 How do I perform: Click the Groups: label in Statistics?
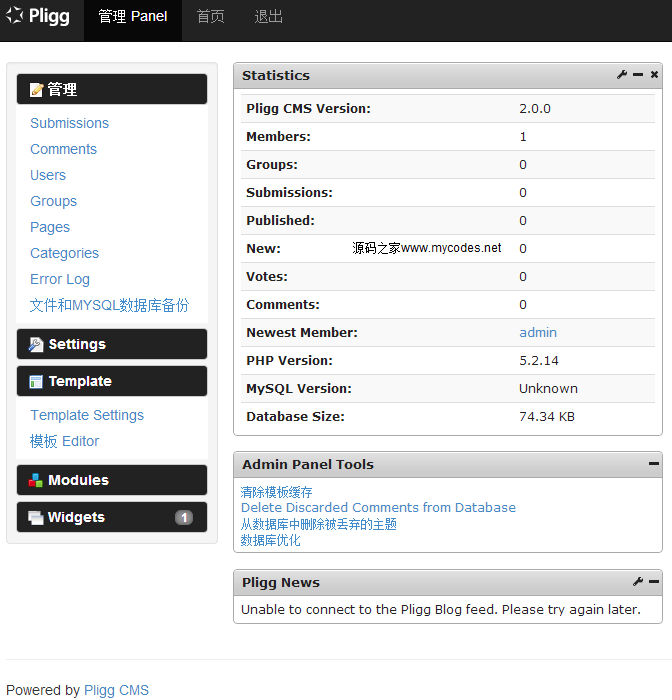(272, 165)
